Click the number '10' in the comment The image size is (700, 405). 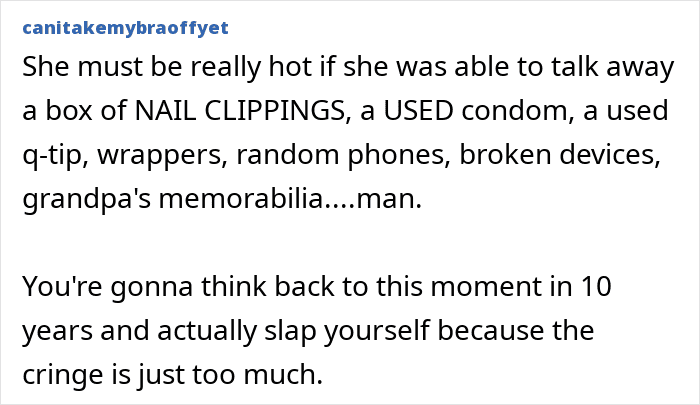(596, 287)
